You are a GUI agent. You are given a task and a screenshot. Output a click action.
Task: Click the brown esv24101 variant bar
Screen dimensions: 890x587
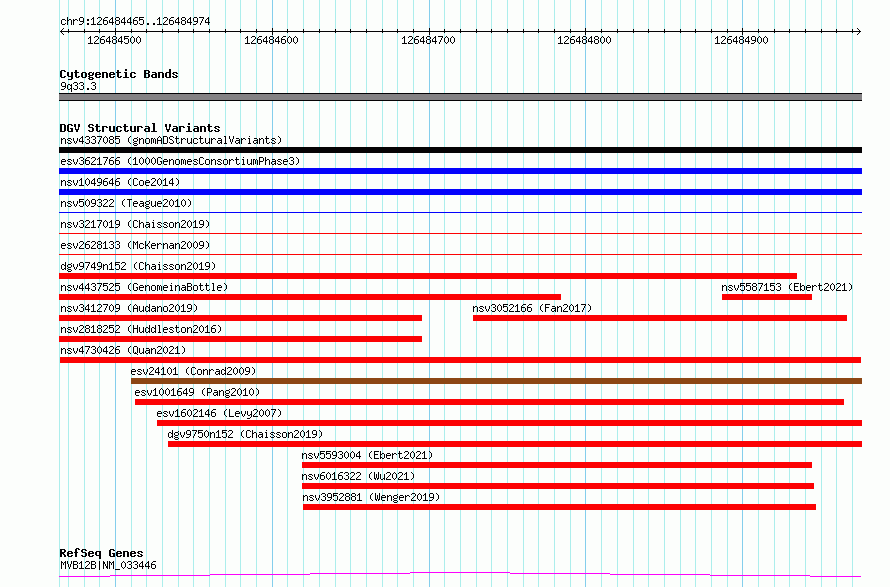(x=496, y=381)
